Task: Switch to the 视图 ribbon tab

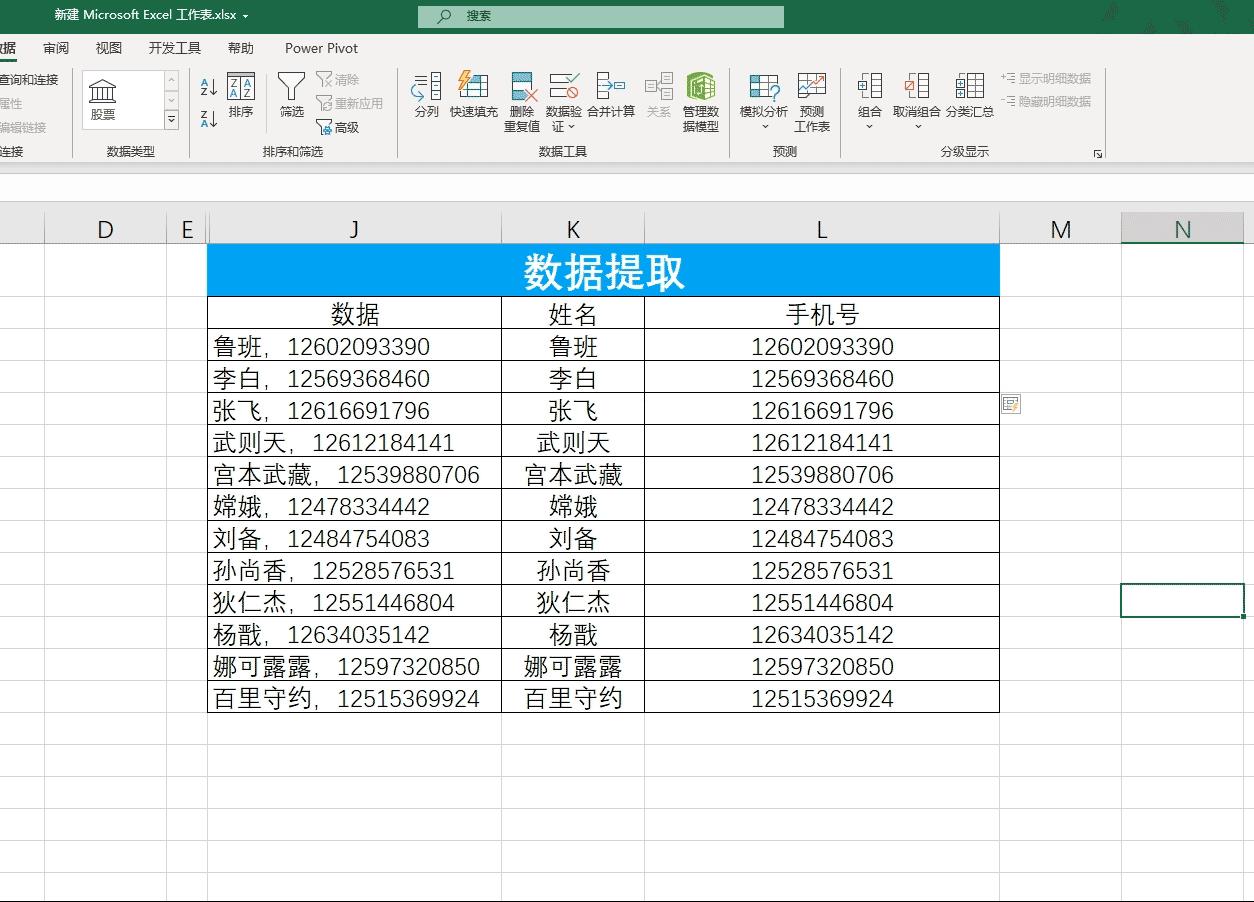Action: [108, 47]
